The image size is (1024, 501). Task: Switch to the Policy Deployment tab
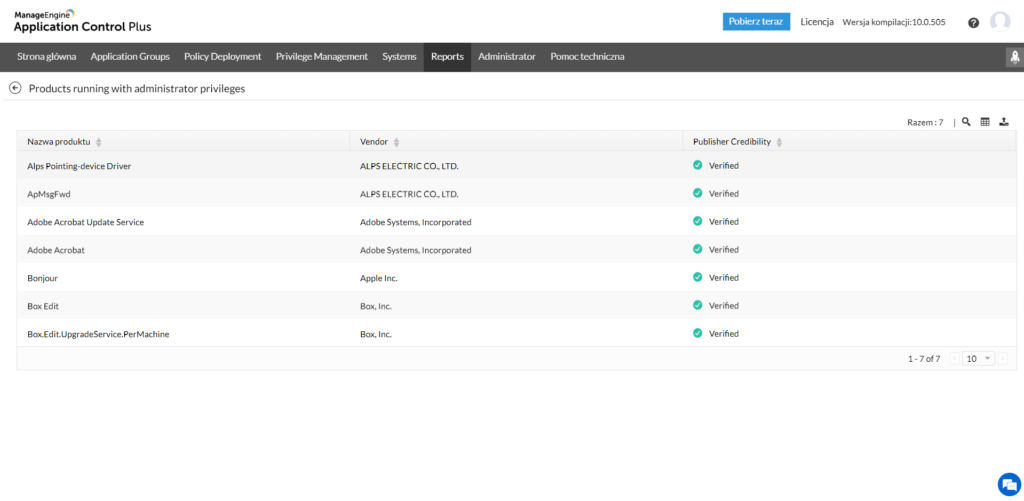coord(222,57)
